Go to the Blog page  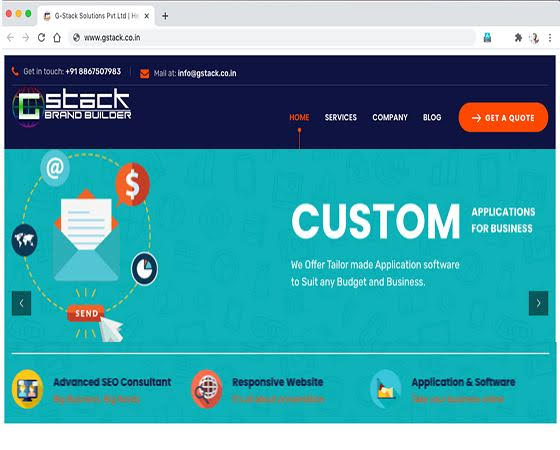click(x=432, y=118)
